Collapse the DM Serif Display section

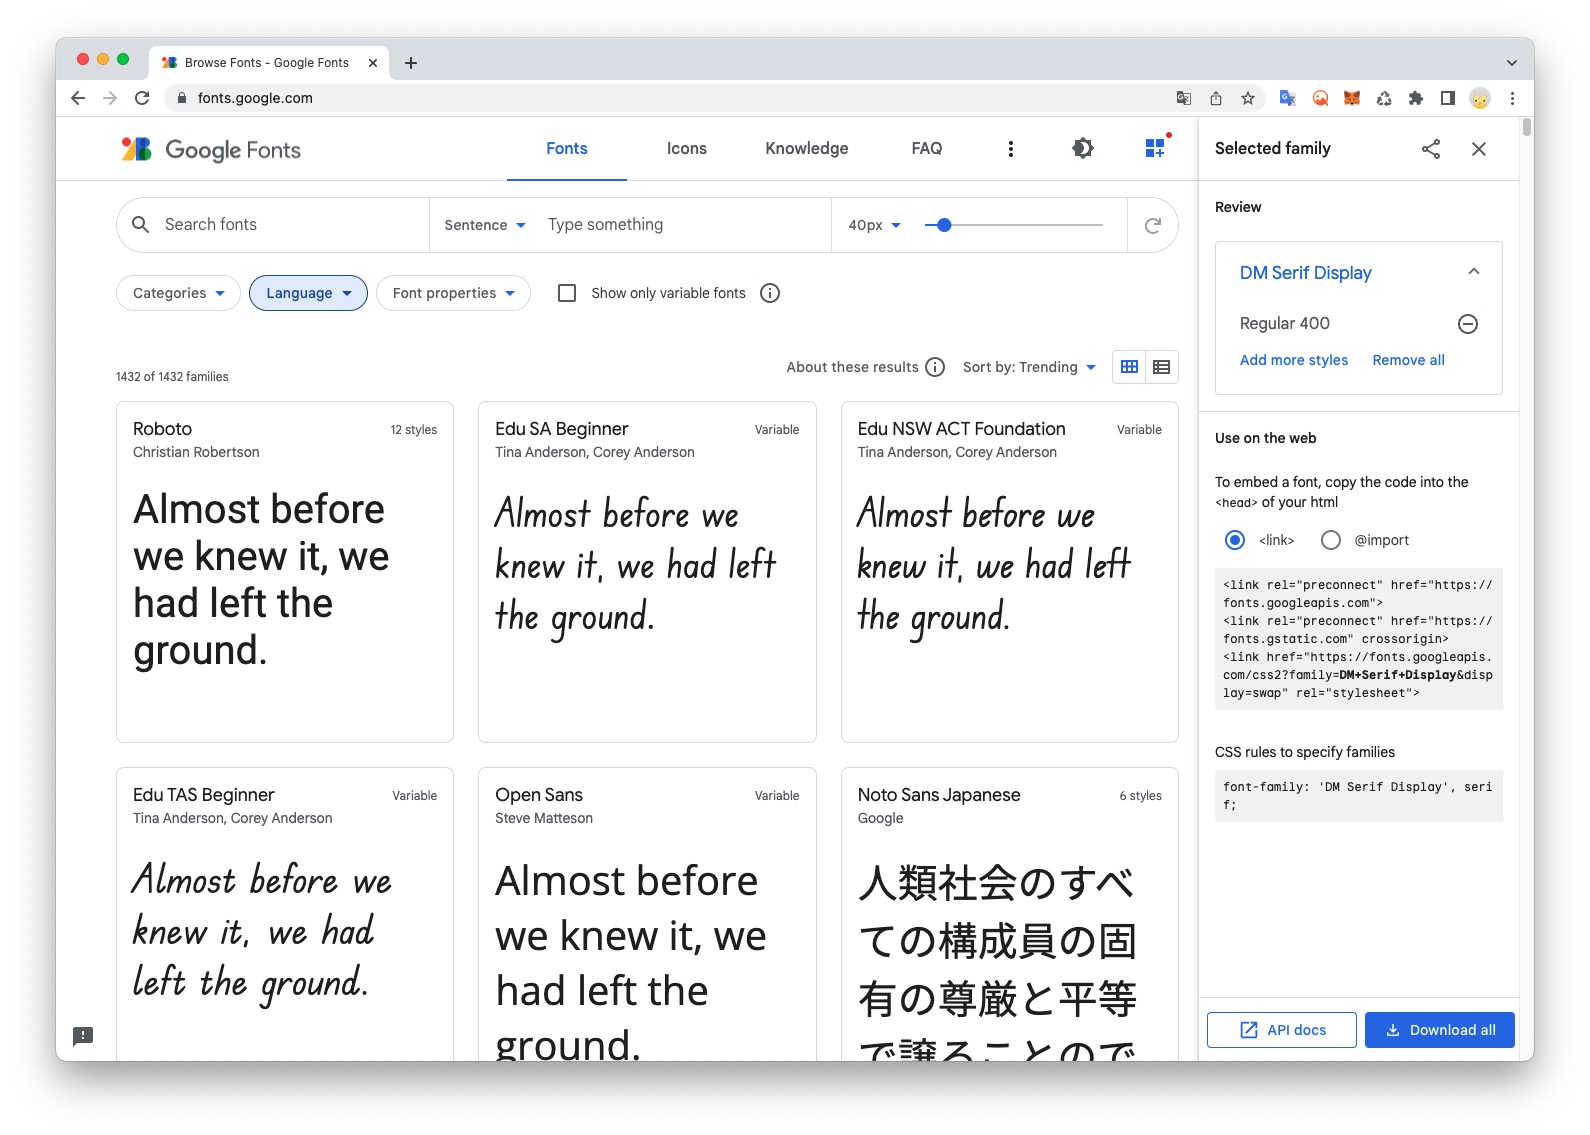click(x=1472, y=272)
